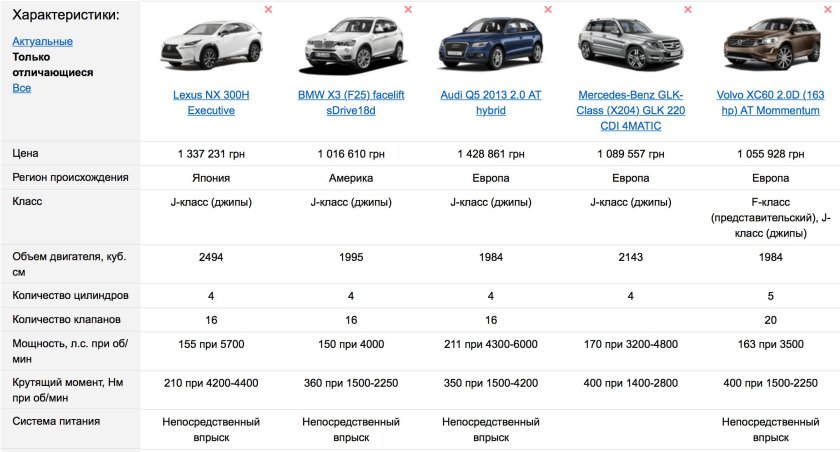This screenshot has height=452, width=840.
Task: Select the Только отличающиеся filter
Action: [x=52, y=65]
